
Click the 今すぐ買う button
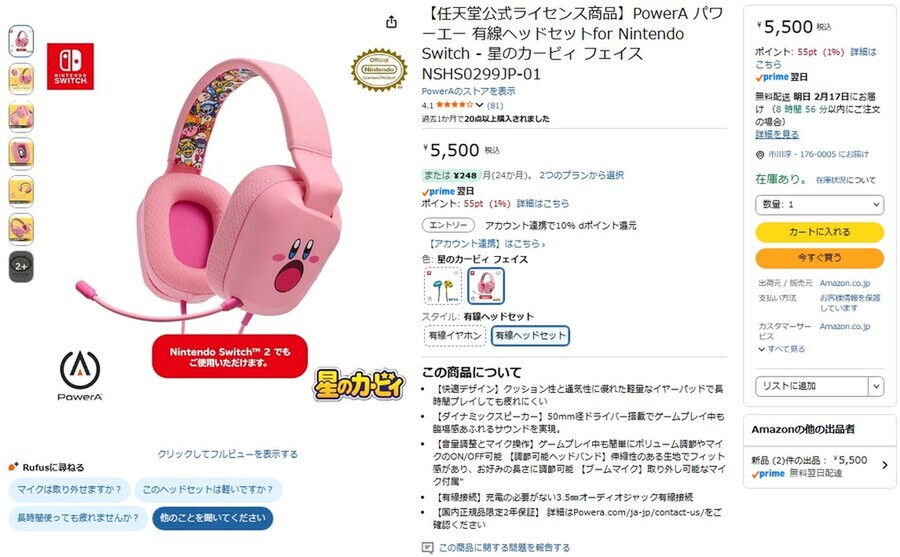(819, 258)
